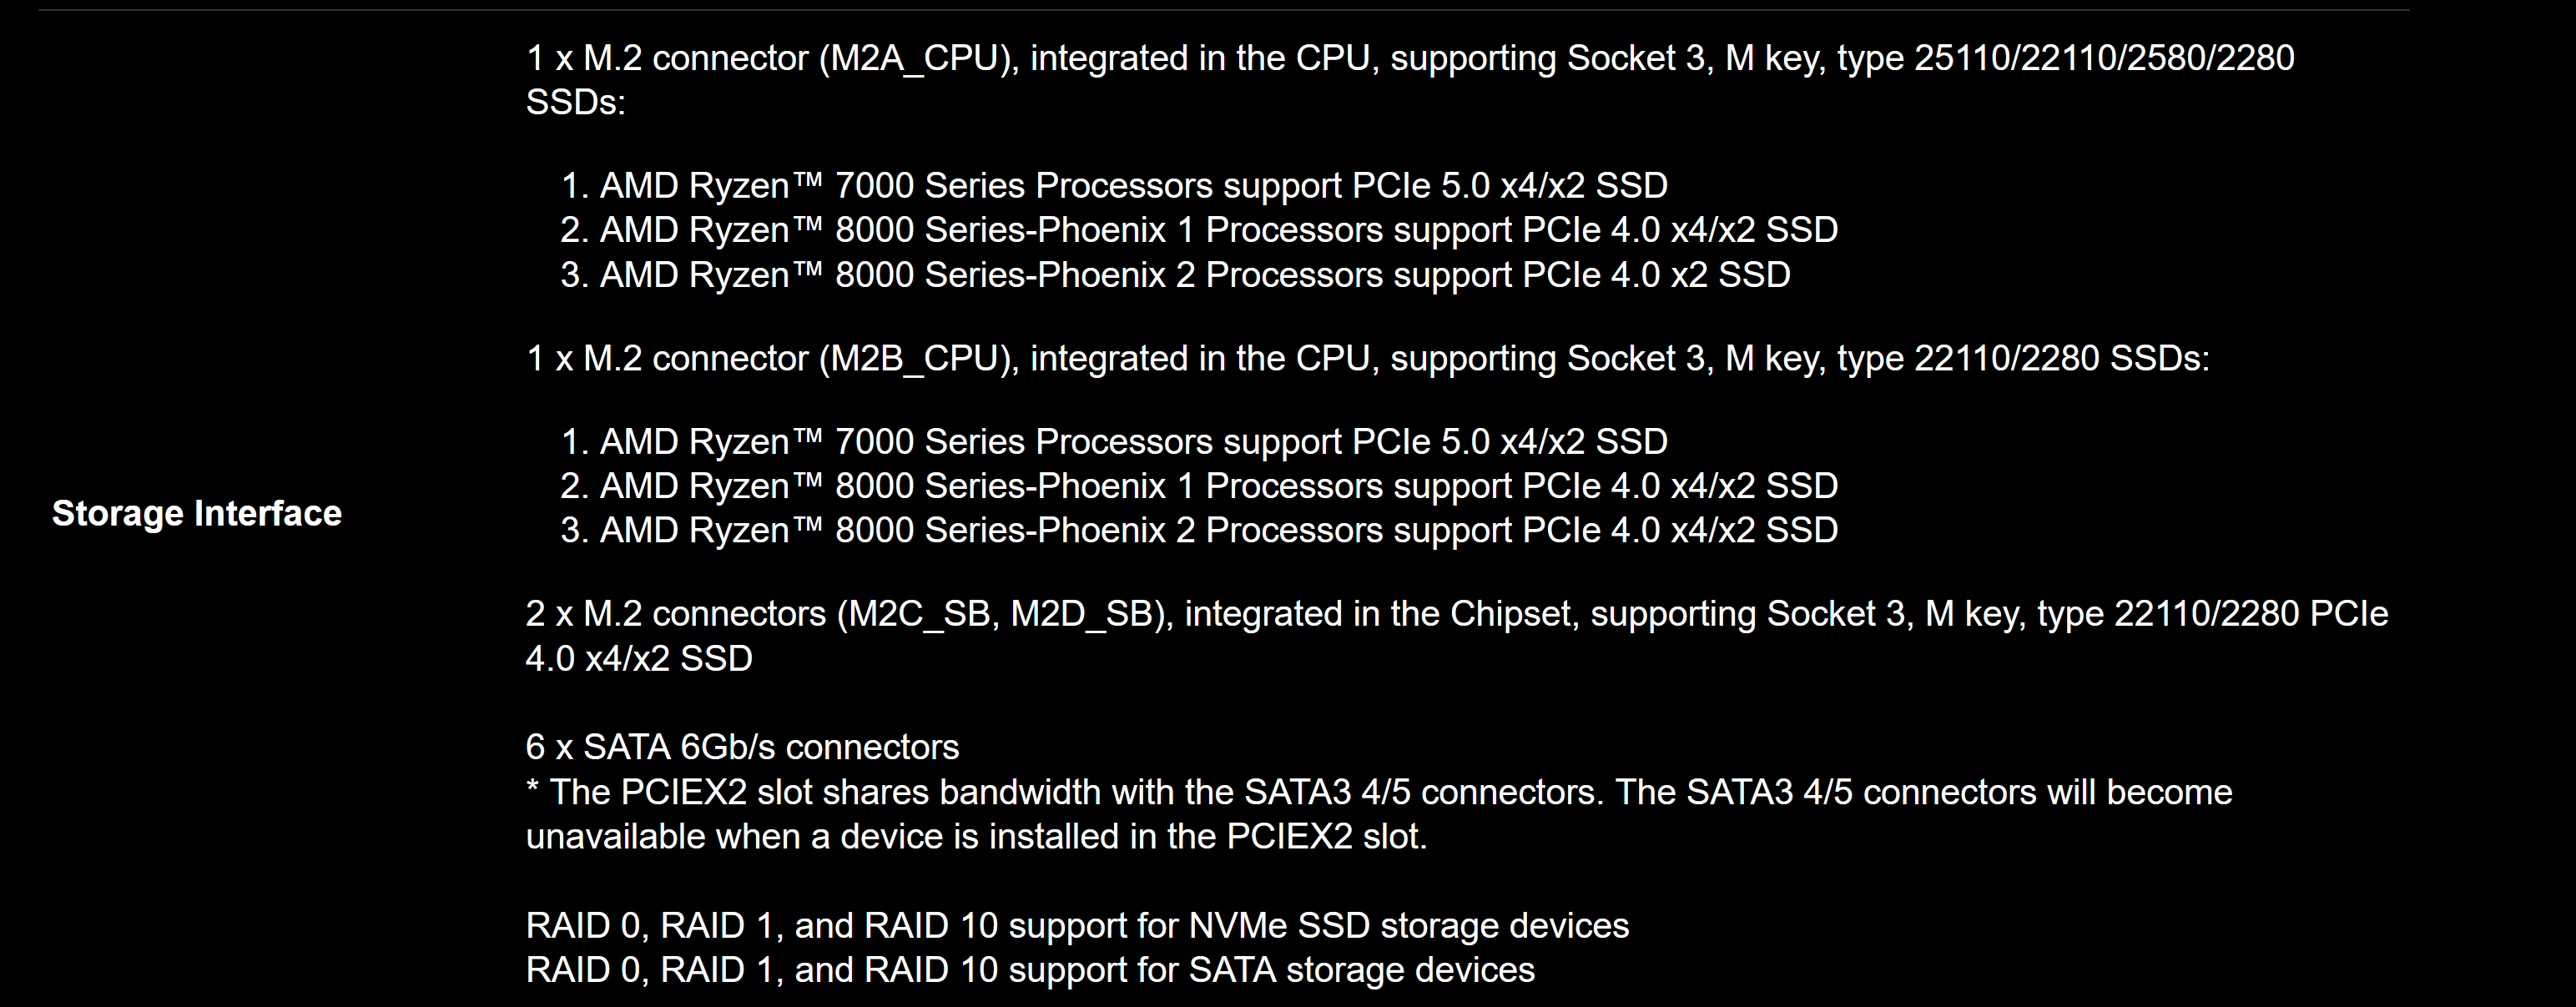This screenshot has height=1007, width=2576.
Task: Click Phoenix 2 PCIe 4.0 x4/x2 line under M2B_CPU
Action: coord(1199,530)
